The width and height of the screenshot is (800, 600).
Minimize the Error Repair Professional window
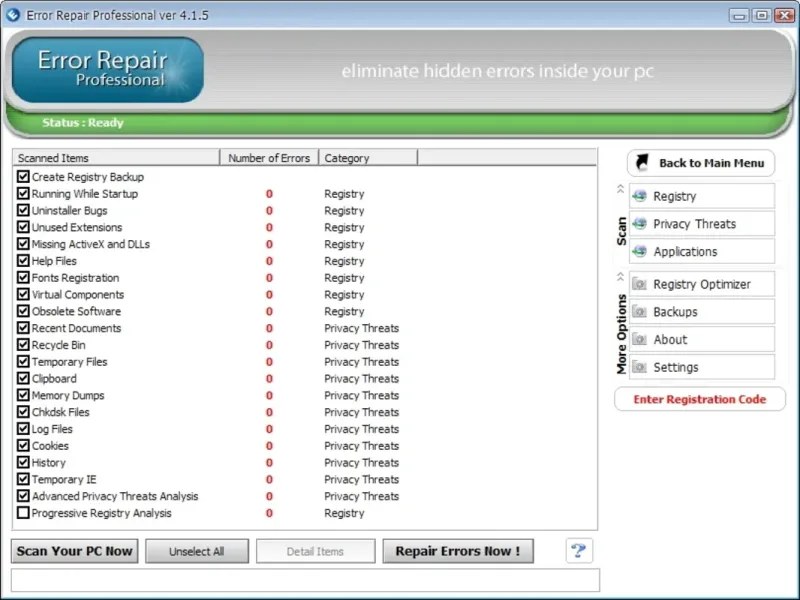[738, 15]
